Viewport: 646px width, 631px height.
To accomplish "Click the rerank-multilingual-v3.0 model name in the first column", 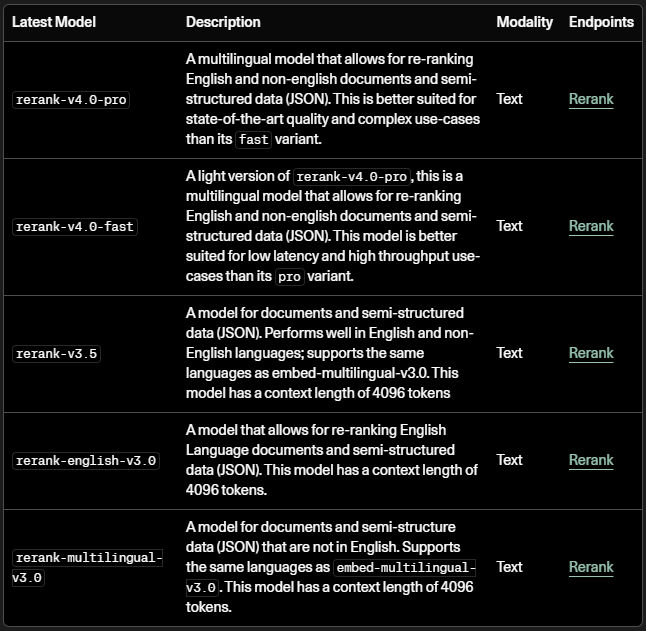I will (x=86, y=559).
